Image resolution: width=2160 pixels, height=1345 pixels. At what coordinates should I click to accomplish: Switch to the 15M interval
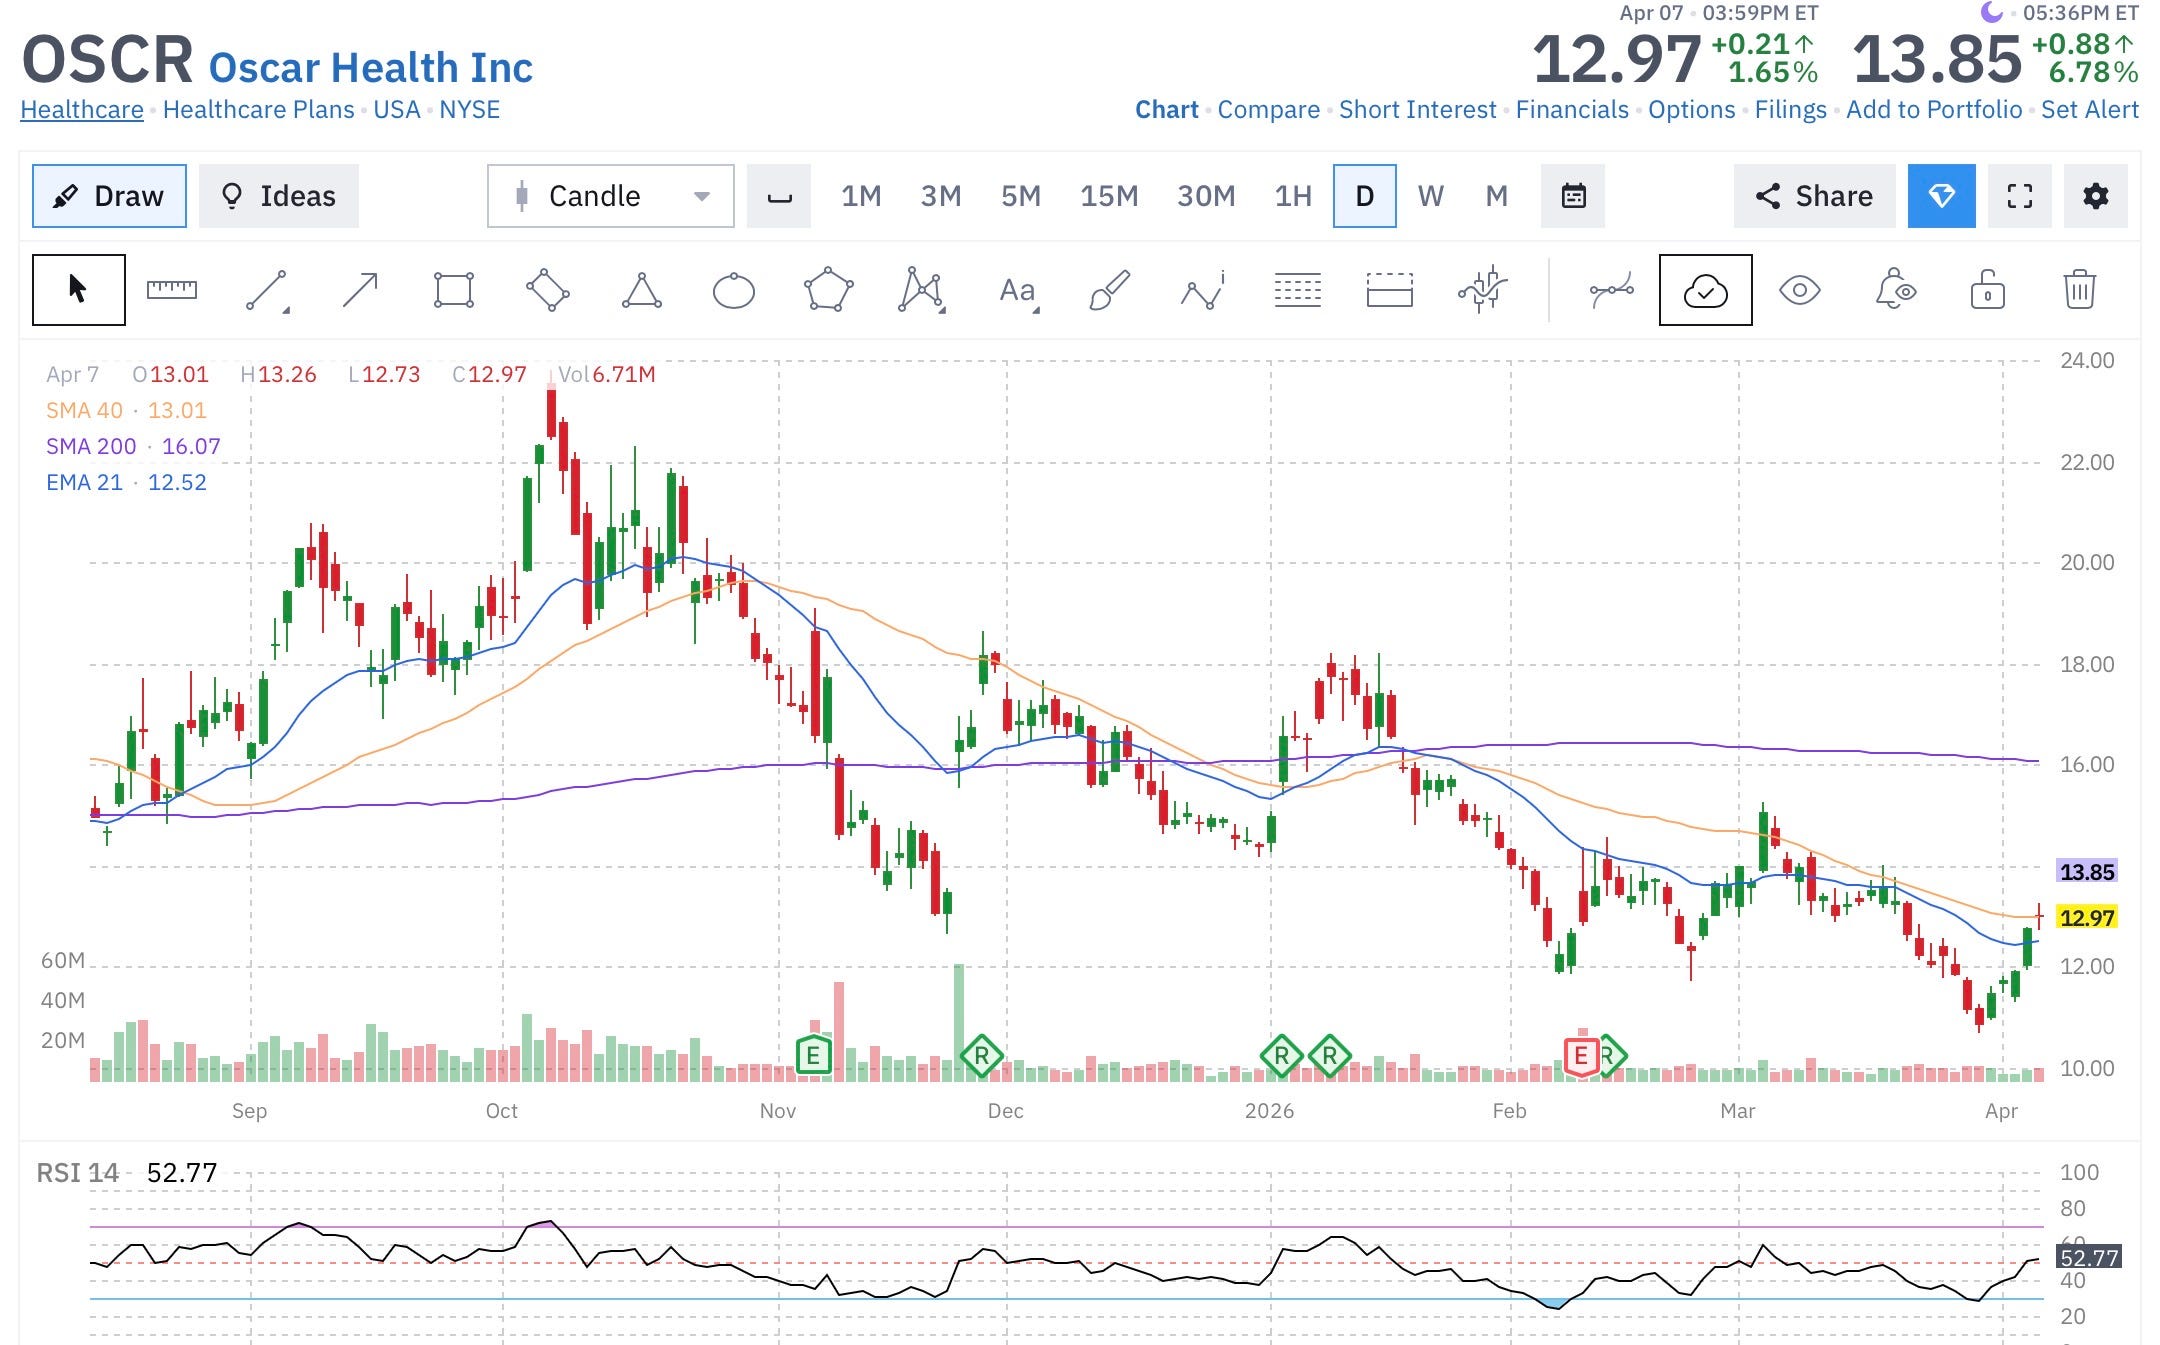(1109, 196)
